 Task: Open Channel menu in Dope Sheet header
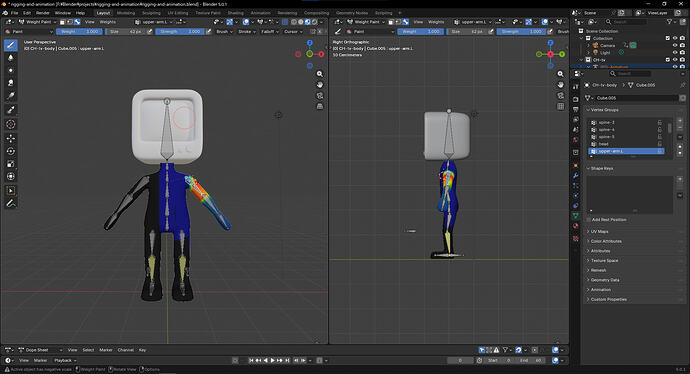coord(125,350)
